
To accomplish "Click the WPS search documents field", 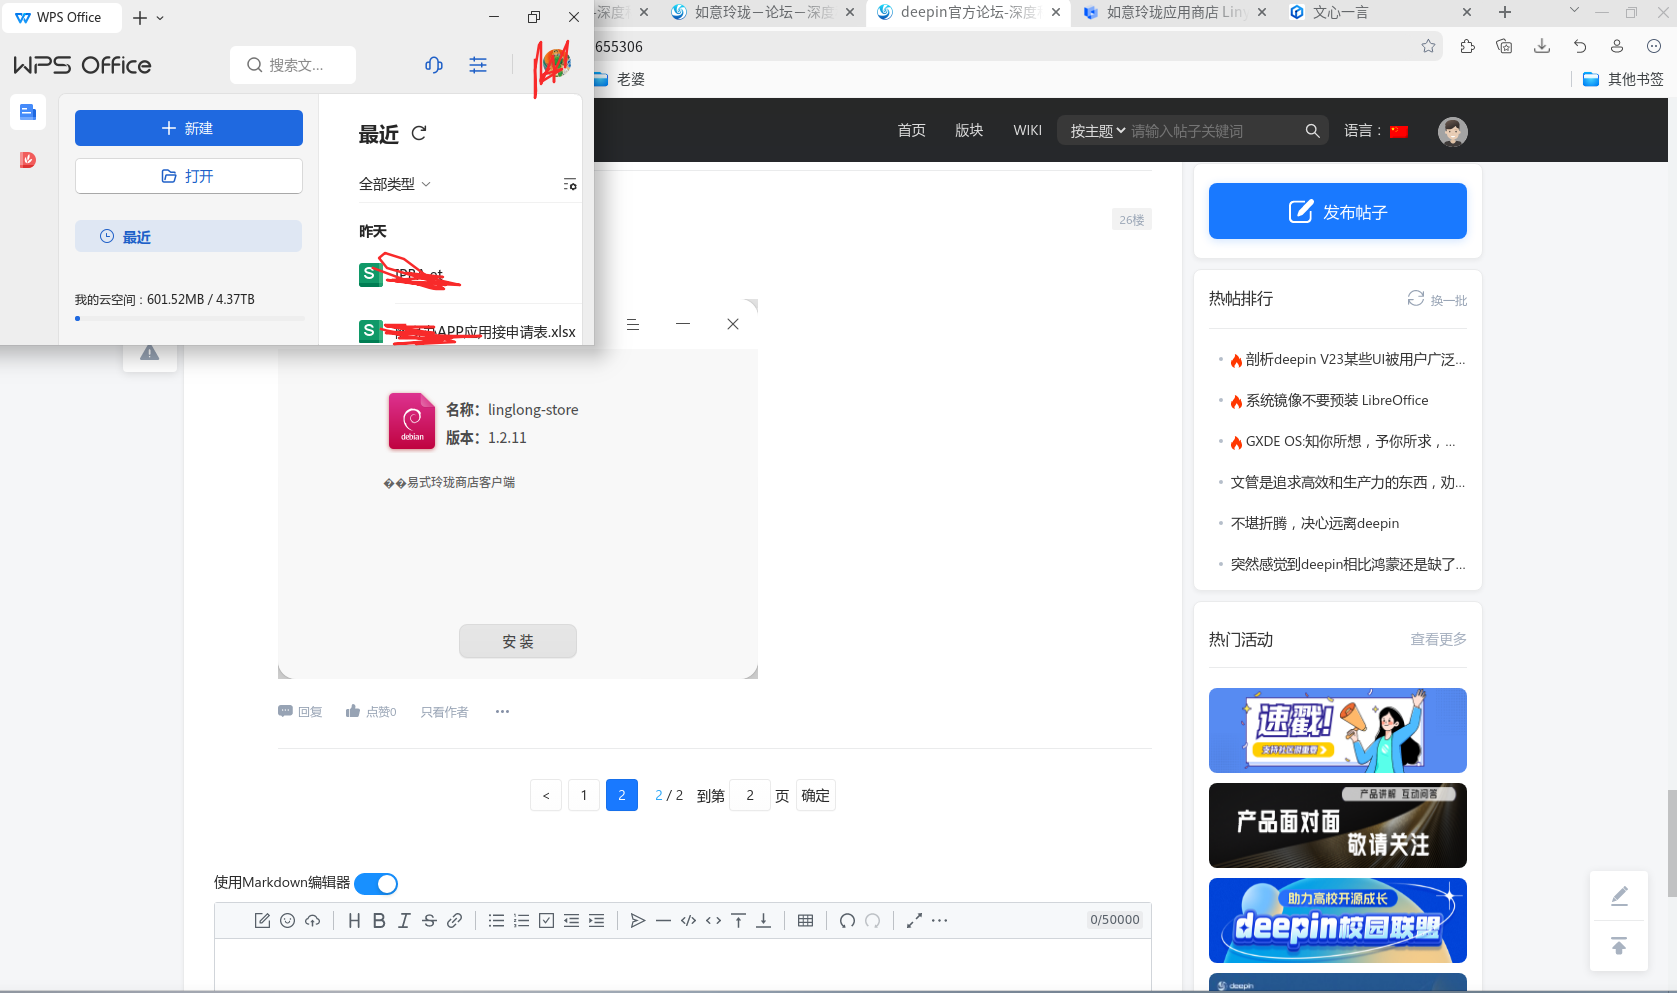I will (x=293, y=65).
